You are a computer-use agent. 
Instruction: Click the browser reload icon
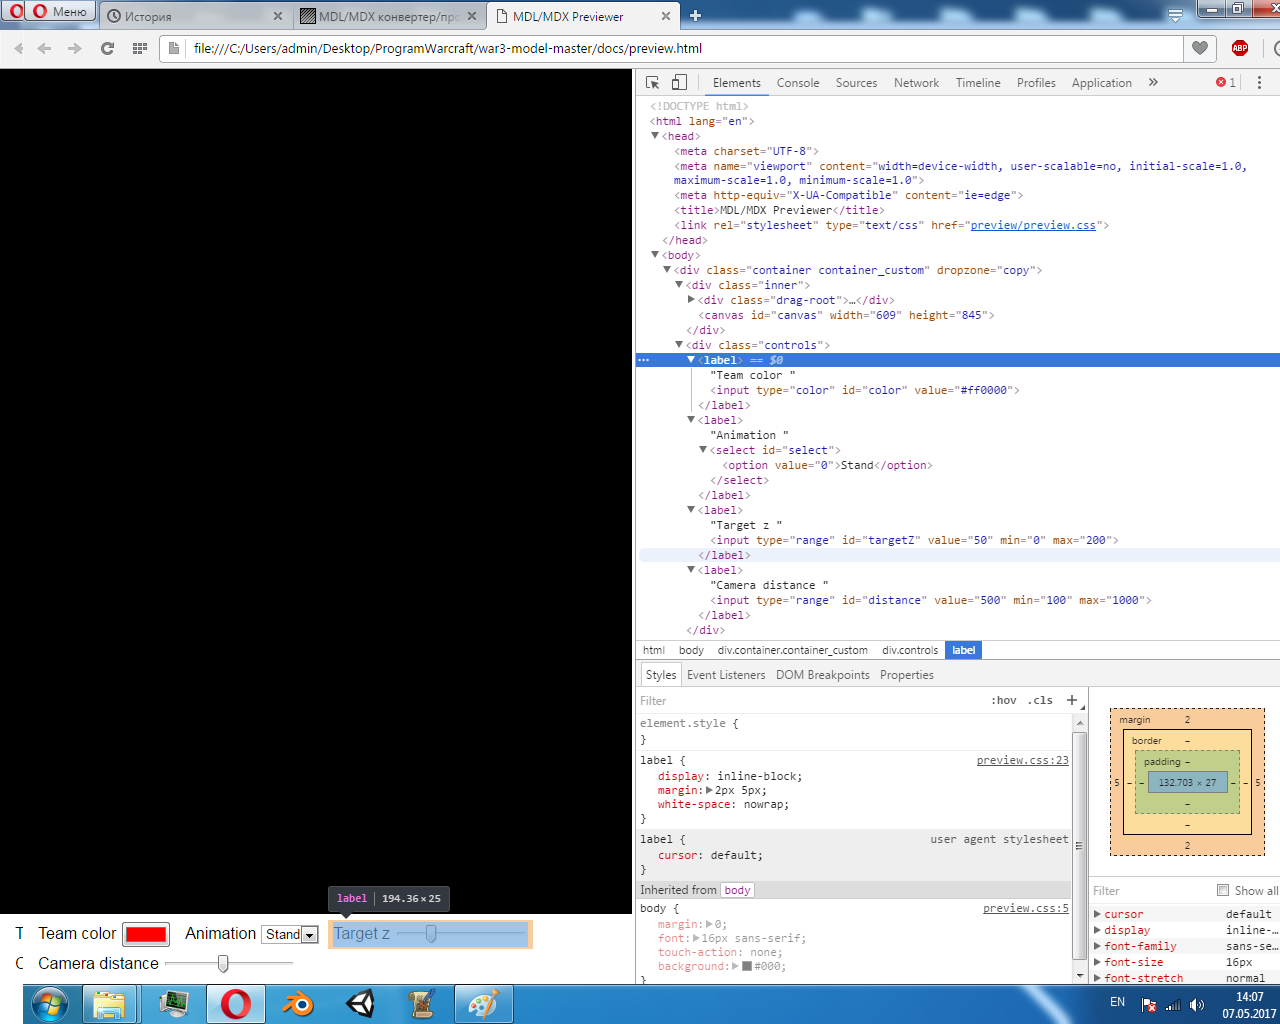click(x=107, y=48)
